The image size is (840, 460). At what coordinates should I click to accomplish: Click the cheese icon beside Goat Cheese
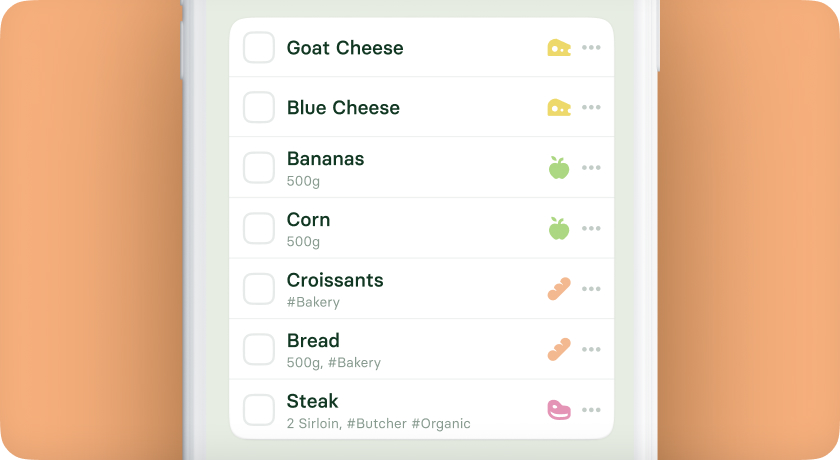pyautogui.click(x=559, y=48)
